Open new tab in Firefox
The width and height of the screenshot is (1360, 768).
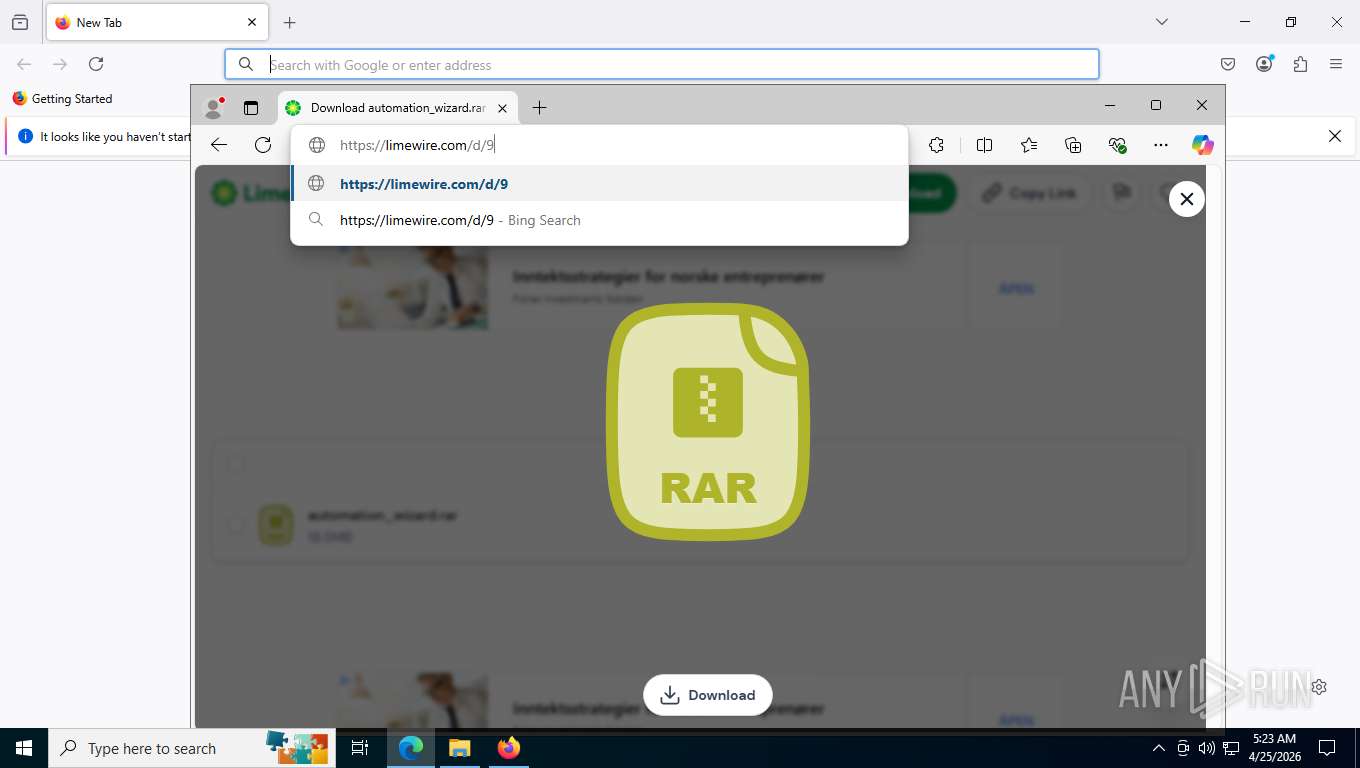[290, 22]
